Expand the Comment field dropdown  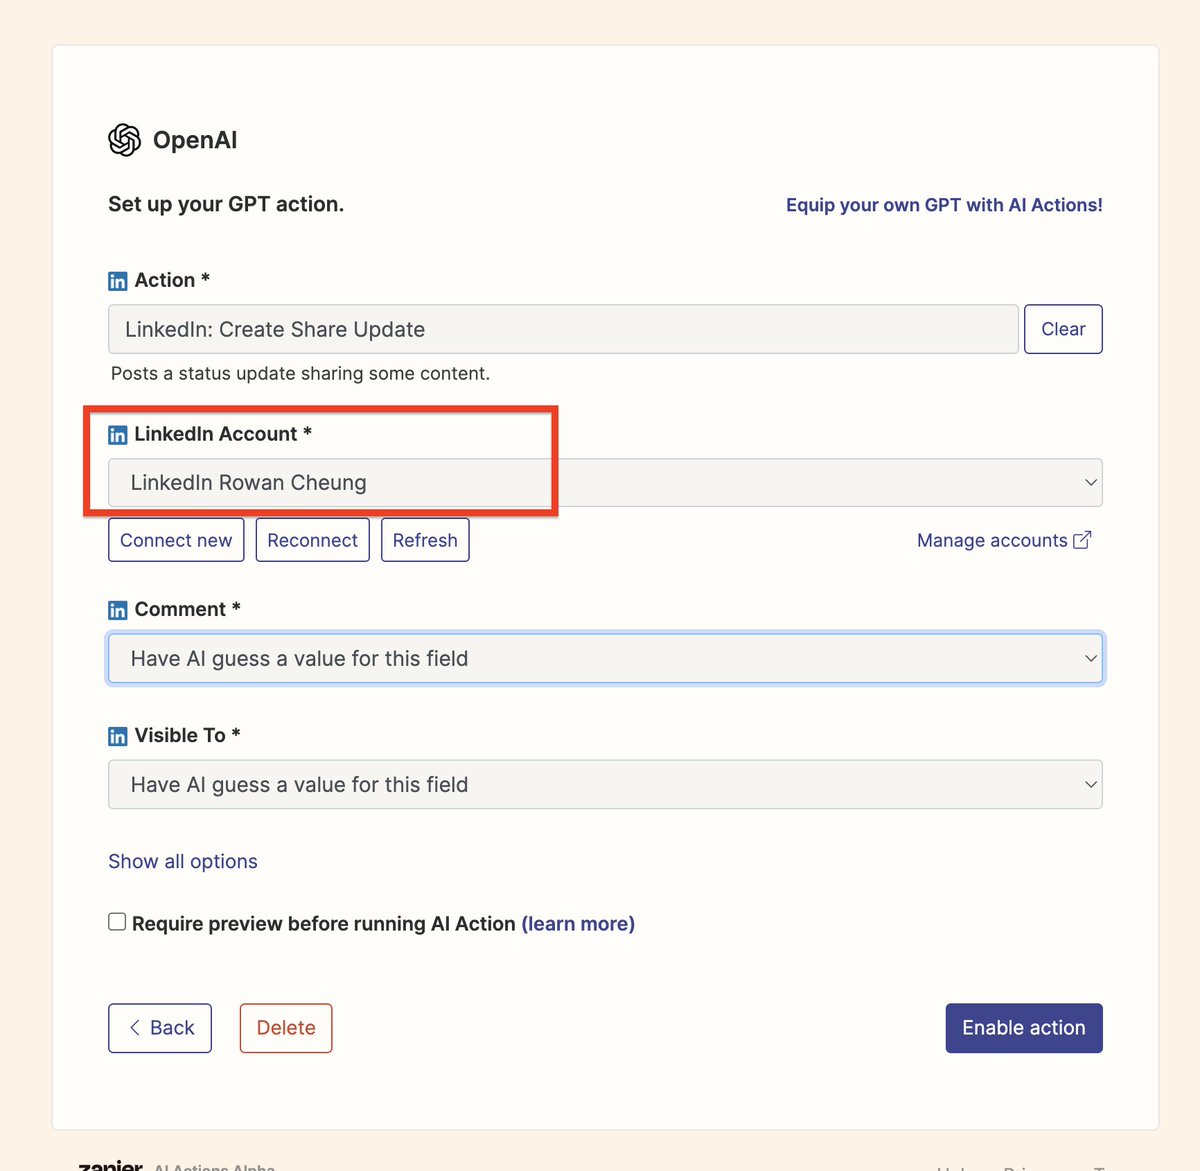605,659
